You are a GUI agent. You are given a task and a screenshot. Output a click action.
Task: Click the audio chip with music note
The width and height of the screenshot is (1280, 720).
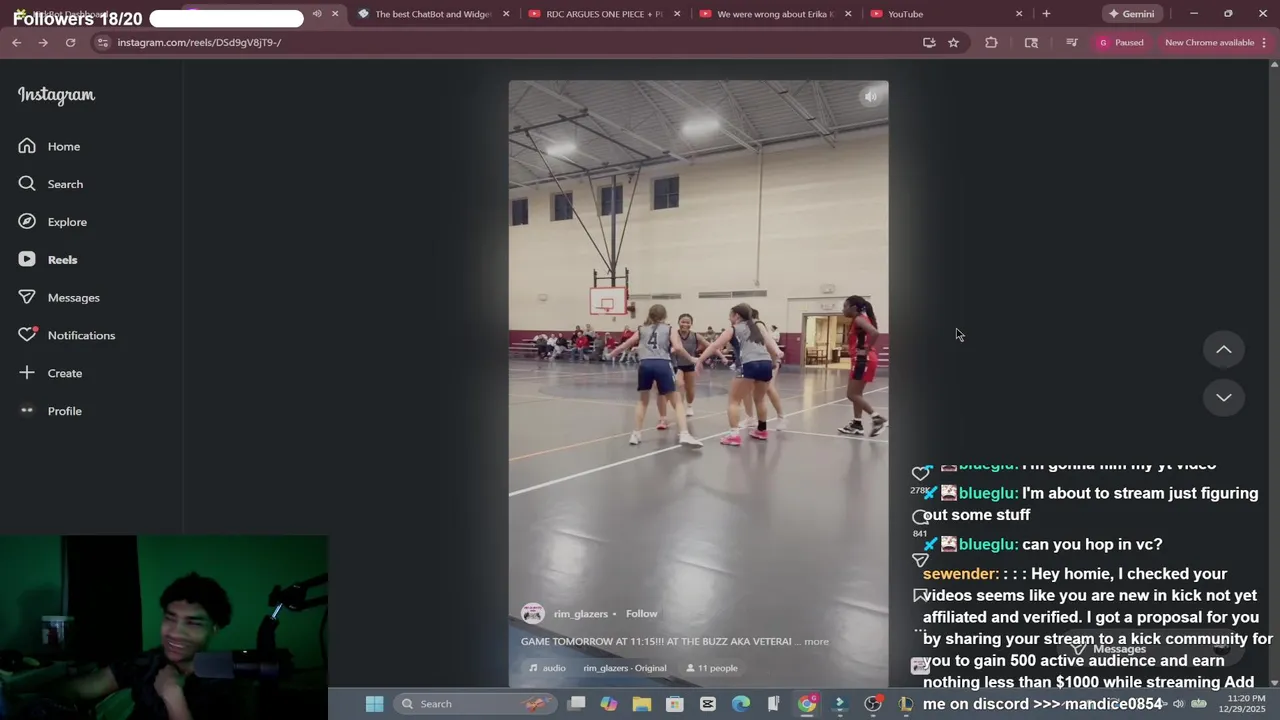(x=547, y=668)
